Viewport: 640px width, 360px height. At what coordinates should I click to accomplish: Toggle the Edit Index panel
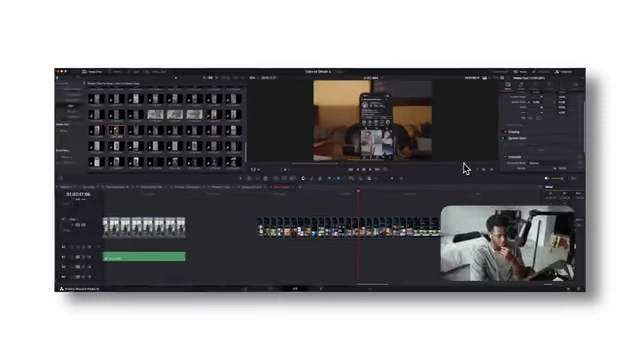coord(133,72)
